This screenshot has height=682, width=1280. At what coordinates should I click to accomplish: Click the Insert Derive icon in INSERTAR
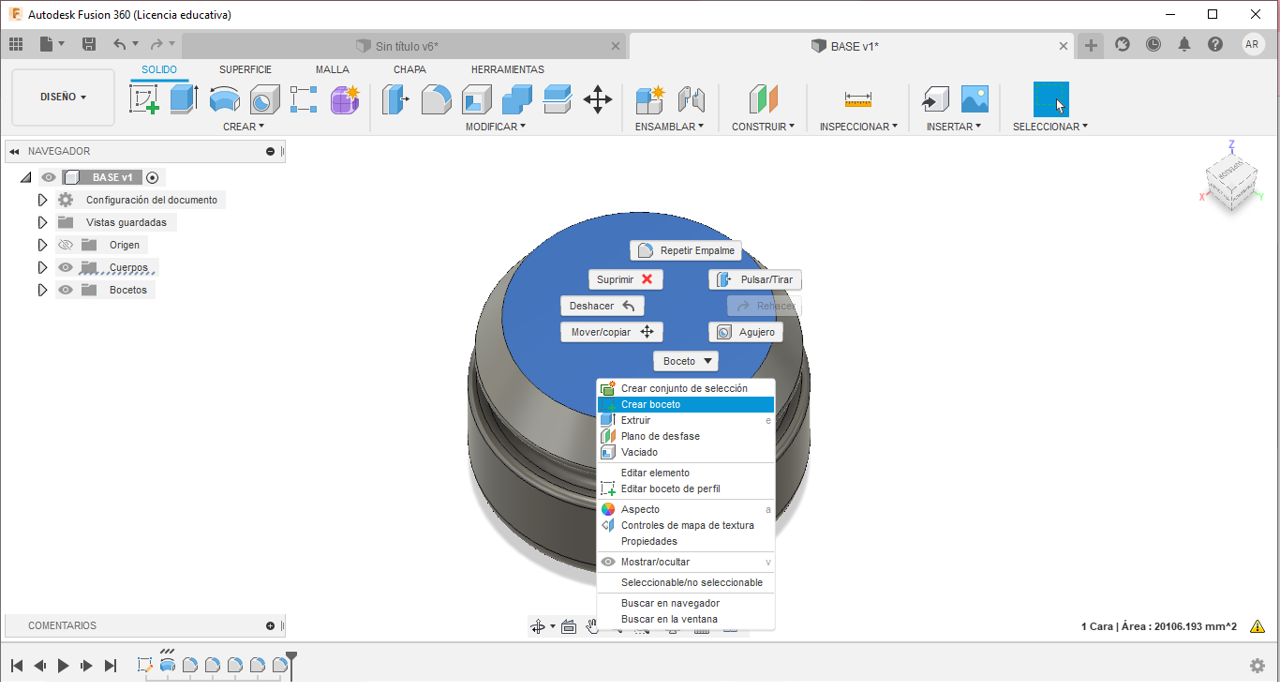(x=935, y=99)
